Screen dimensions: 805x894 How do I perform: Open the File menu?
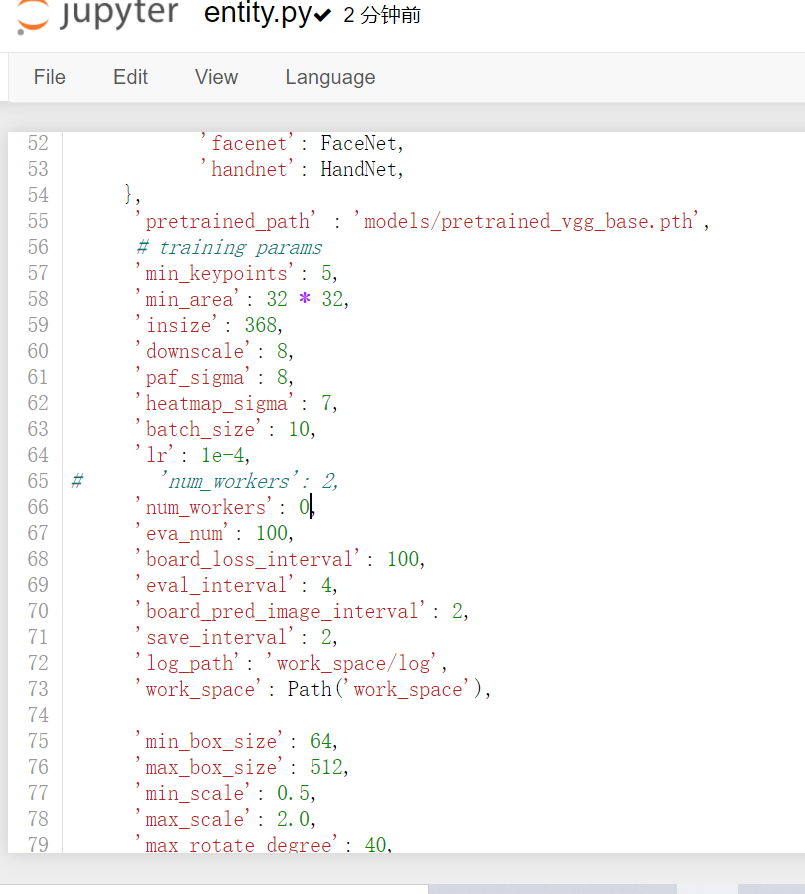coord(49,77)
